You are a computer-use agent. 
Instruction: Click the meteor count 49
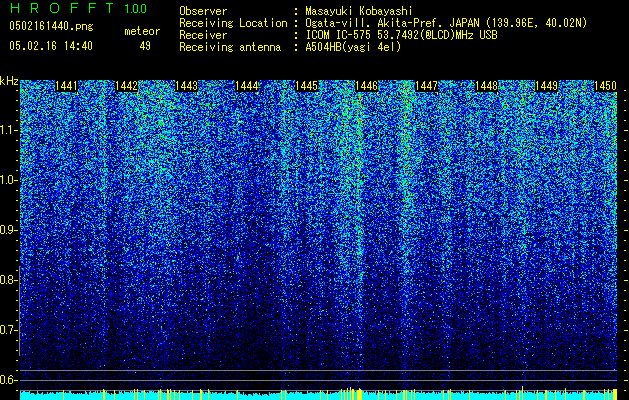(x=145, y=46)
